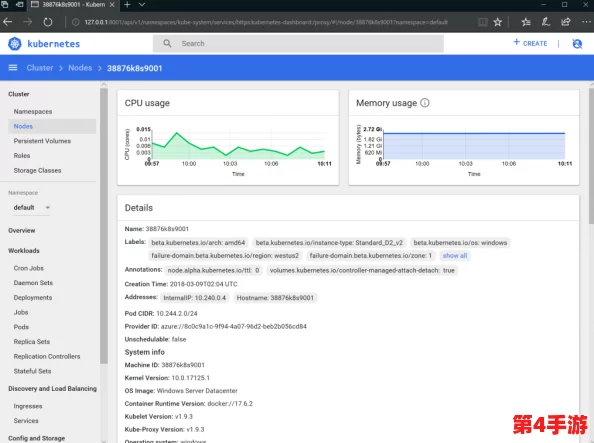Open browser settings ellipsis menu

[586, 22]
